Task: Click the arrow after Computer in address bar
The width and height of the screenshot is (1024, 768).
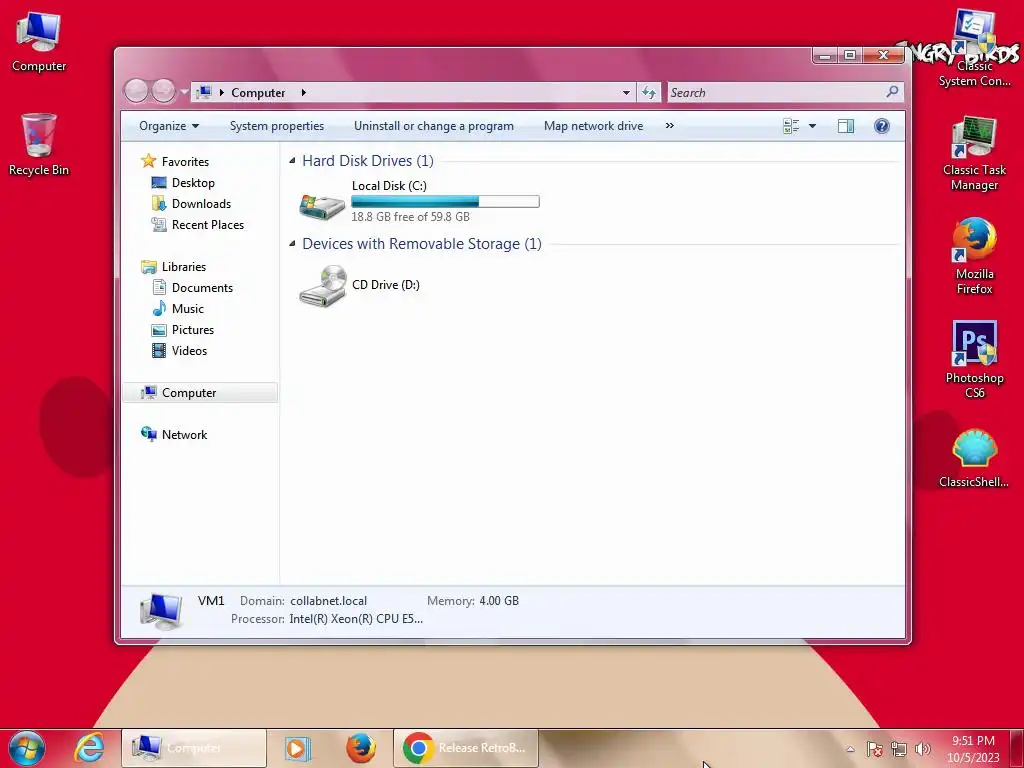Action: click(x=304, y=93)
